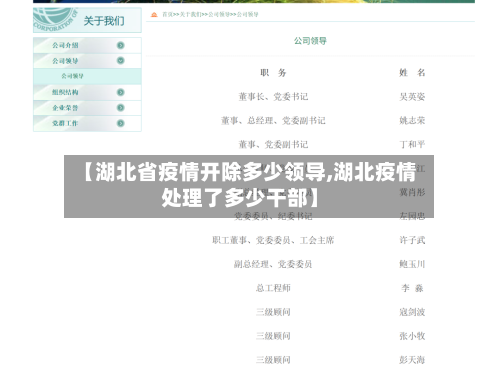Select the name 姚志荣 in the table

[x=412, y=121]
